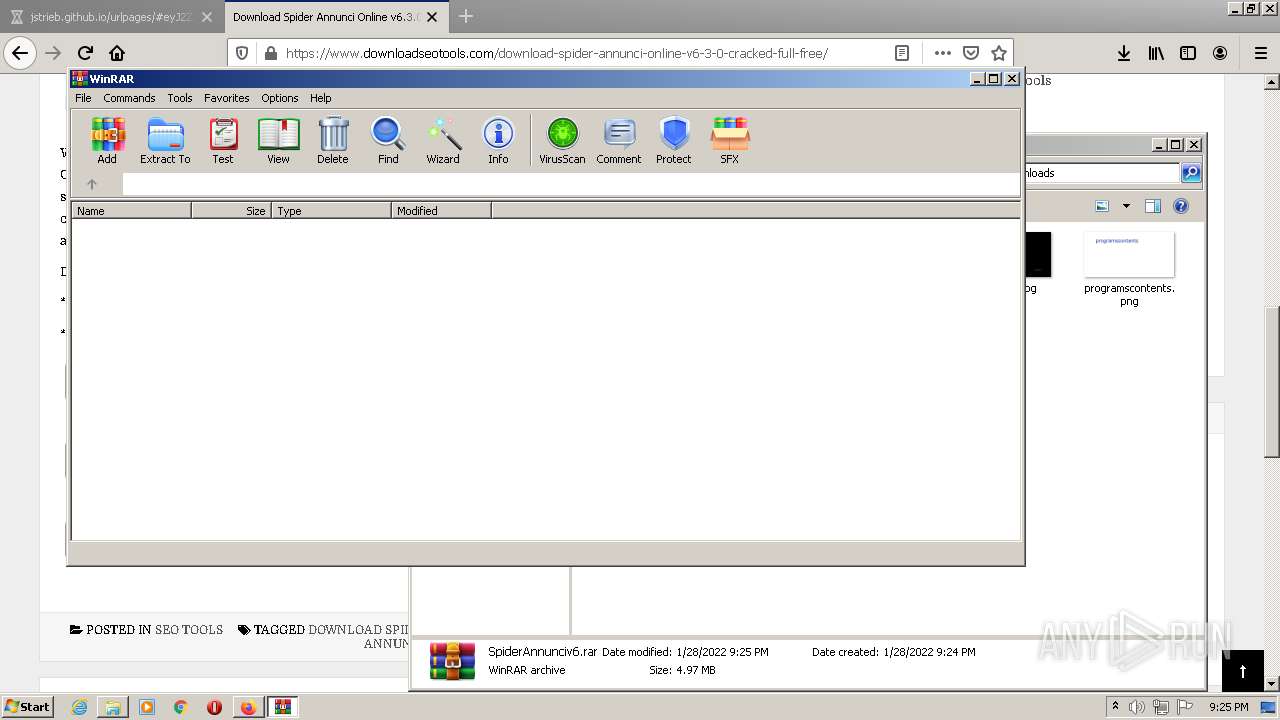Click the Test archive icon

(x=222, y=141)
